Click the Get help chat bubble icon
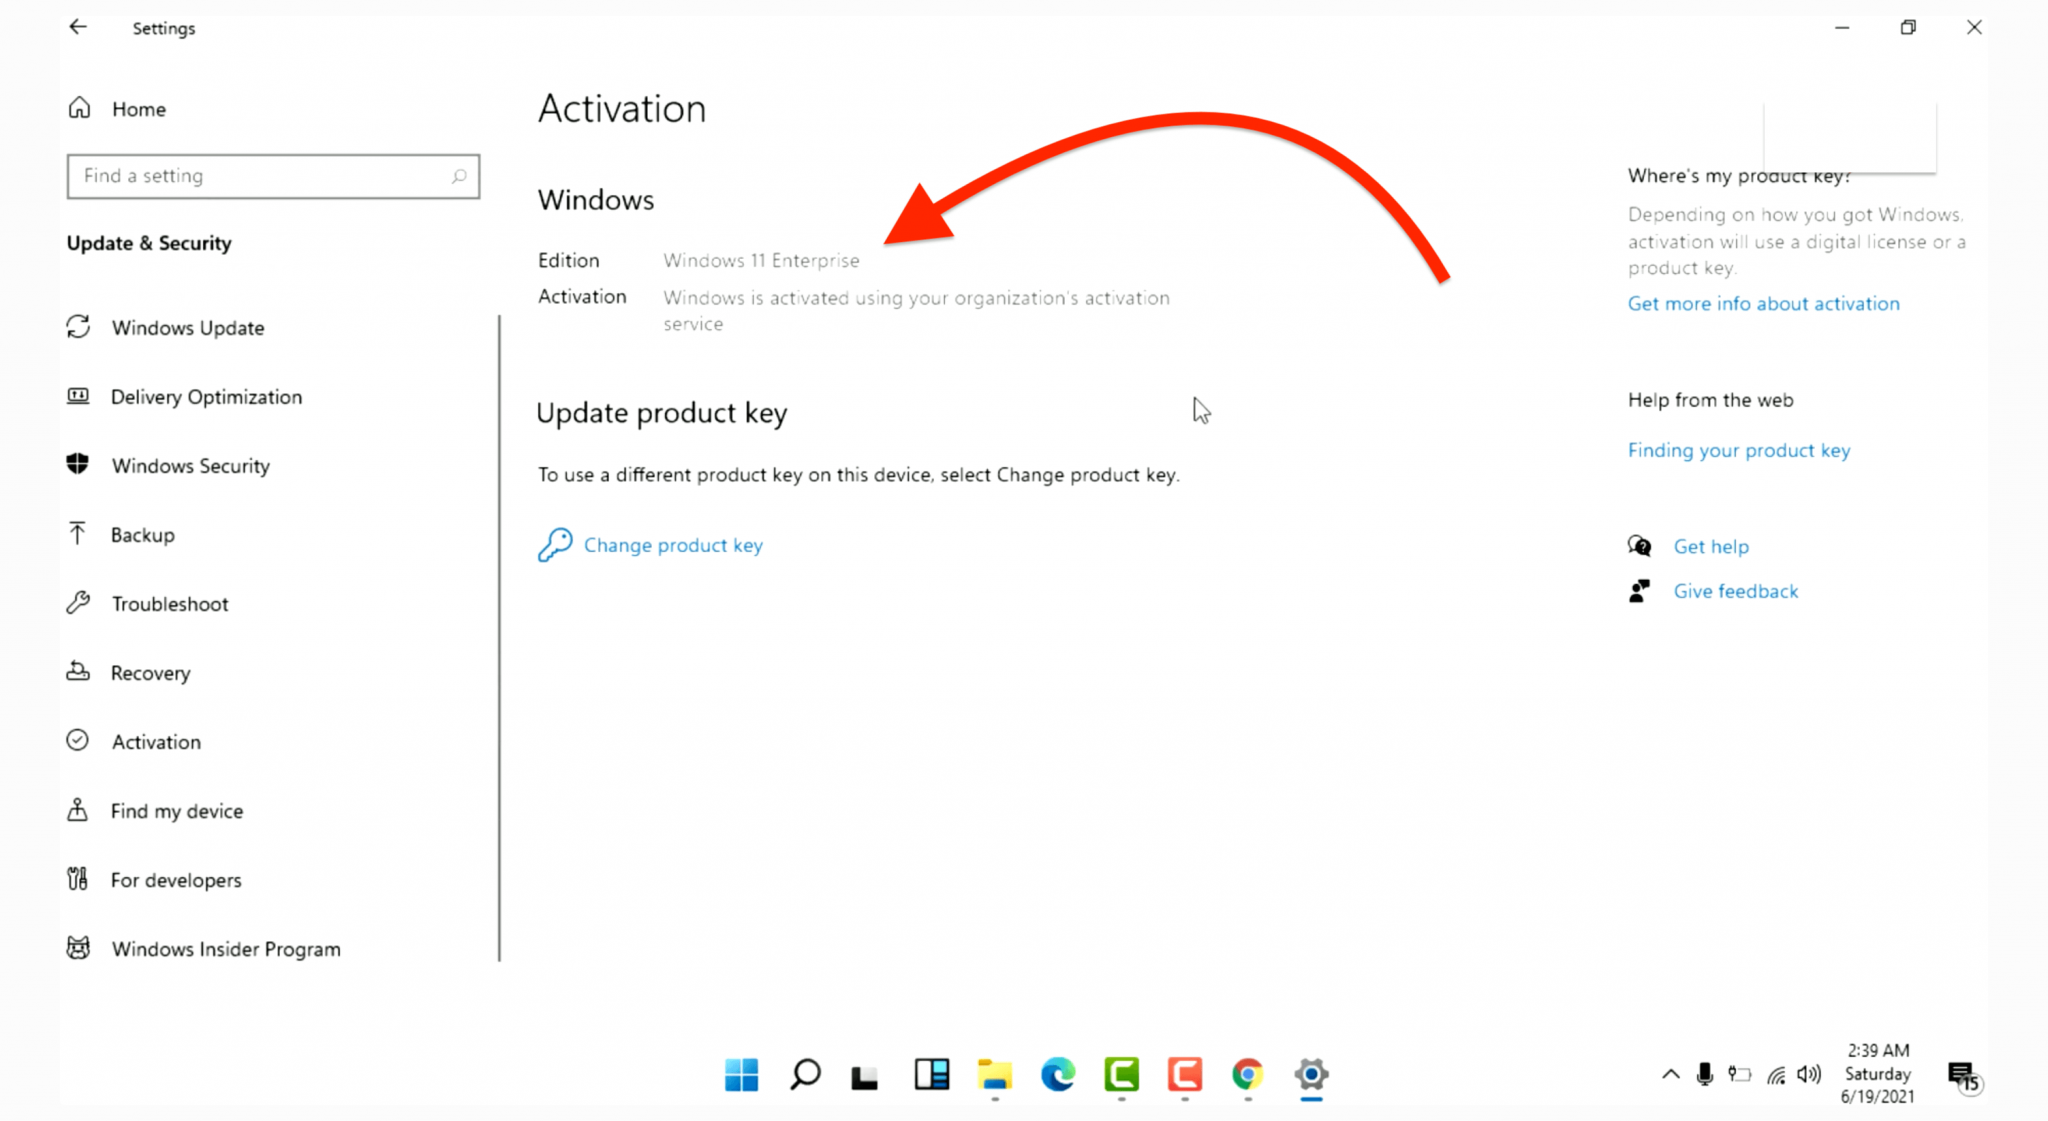The height and width of the screenshot is (1121, 2048). coord(1639,546)
